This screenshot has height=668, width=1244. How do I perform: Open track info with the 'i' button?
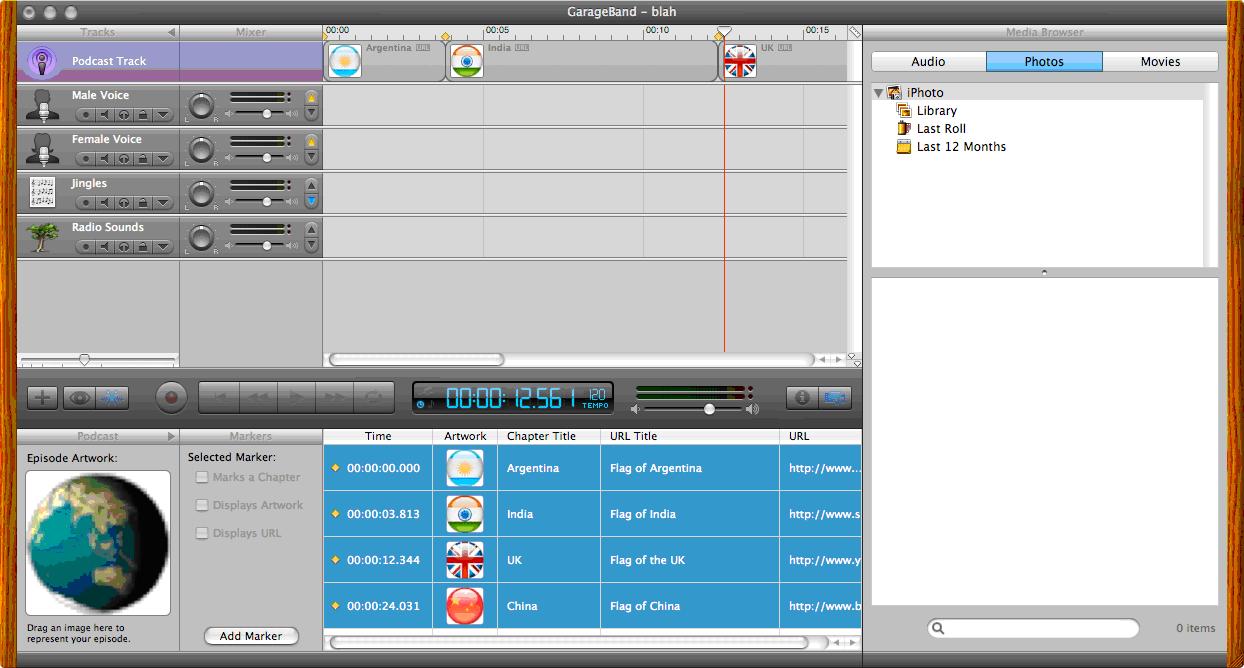pyautogui.click(x=801, y=398)
